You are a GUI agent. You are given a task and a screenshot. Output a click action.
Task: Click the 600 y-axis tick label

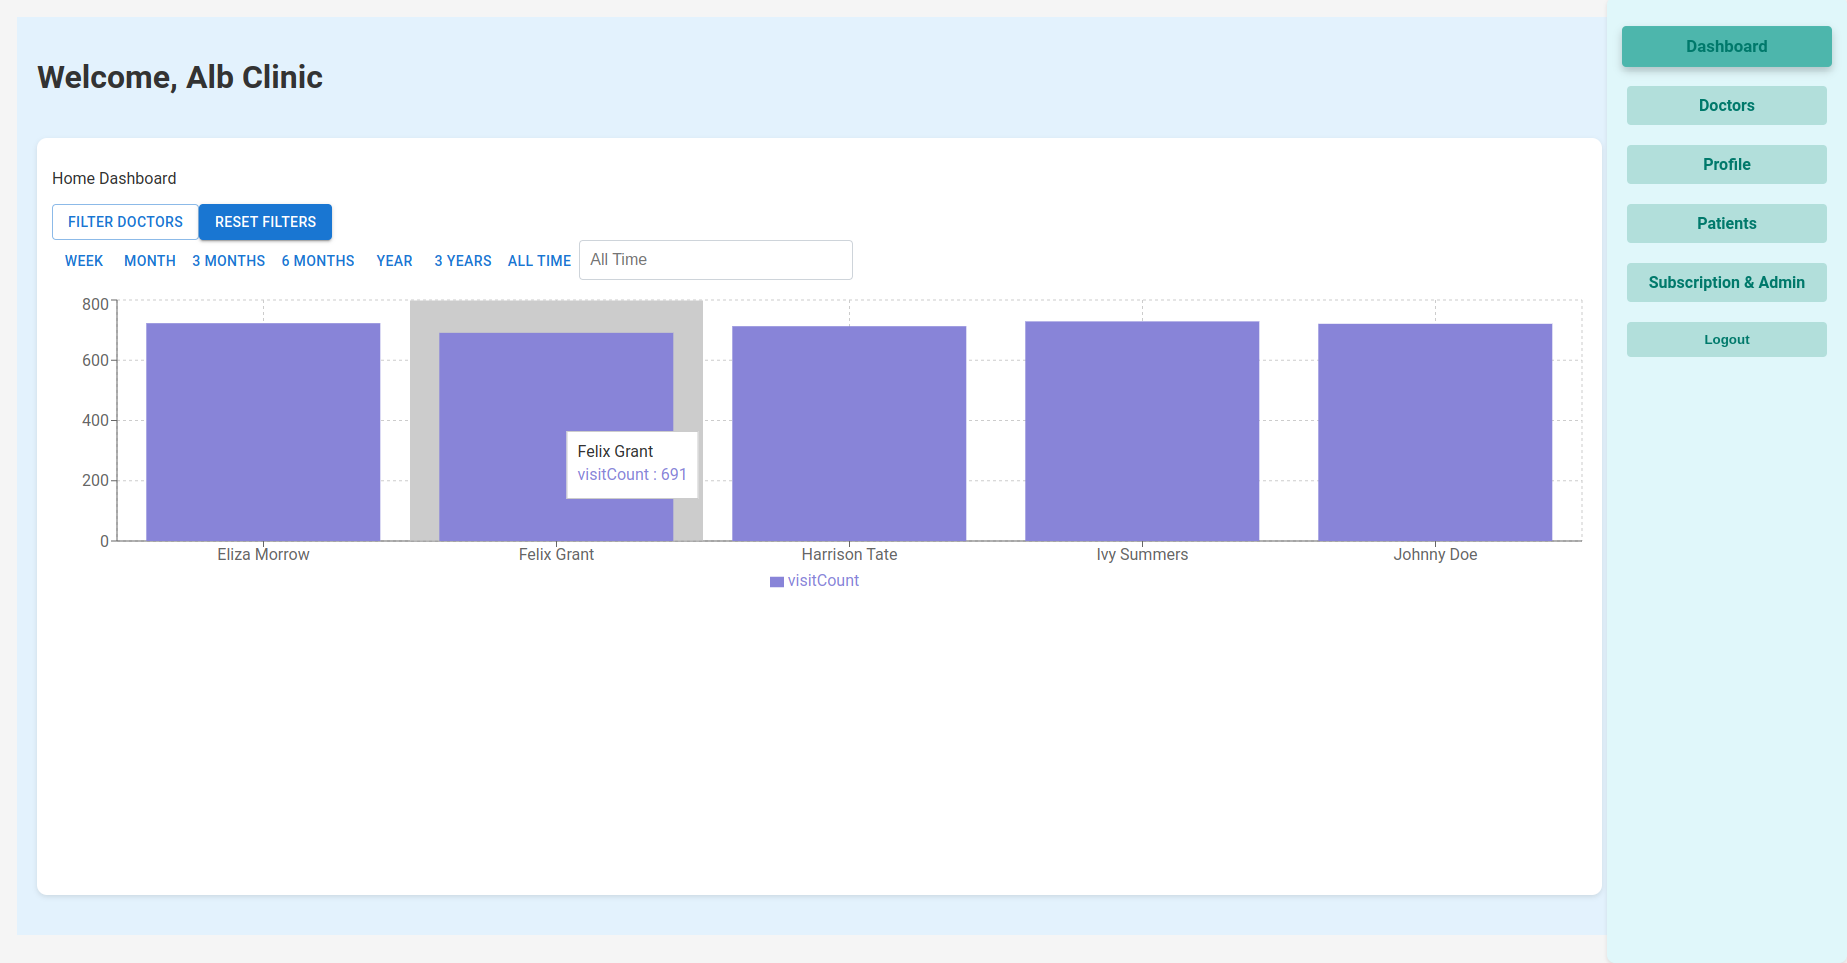pos(95,360)
